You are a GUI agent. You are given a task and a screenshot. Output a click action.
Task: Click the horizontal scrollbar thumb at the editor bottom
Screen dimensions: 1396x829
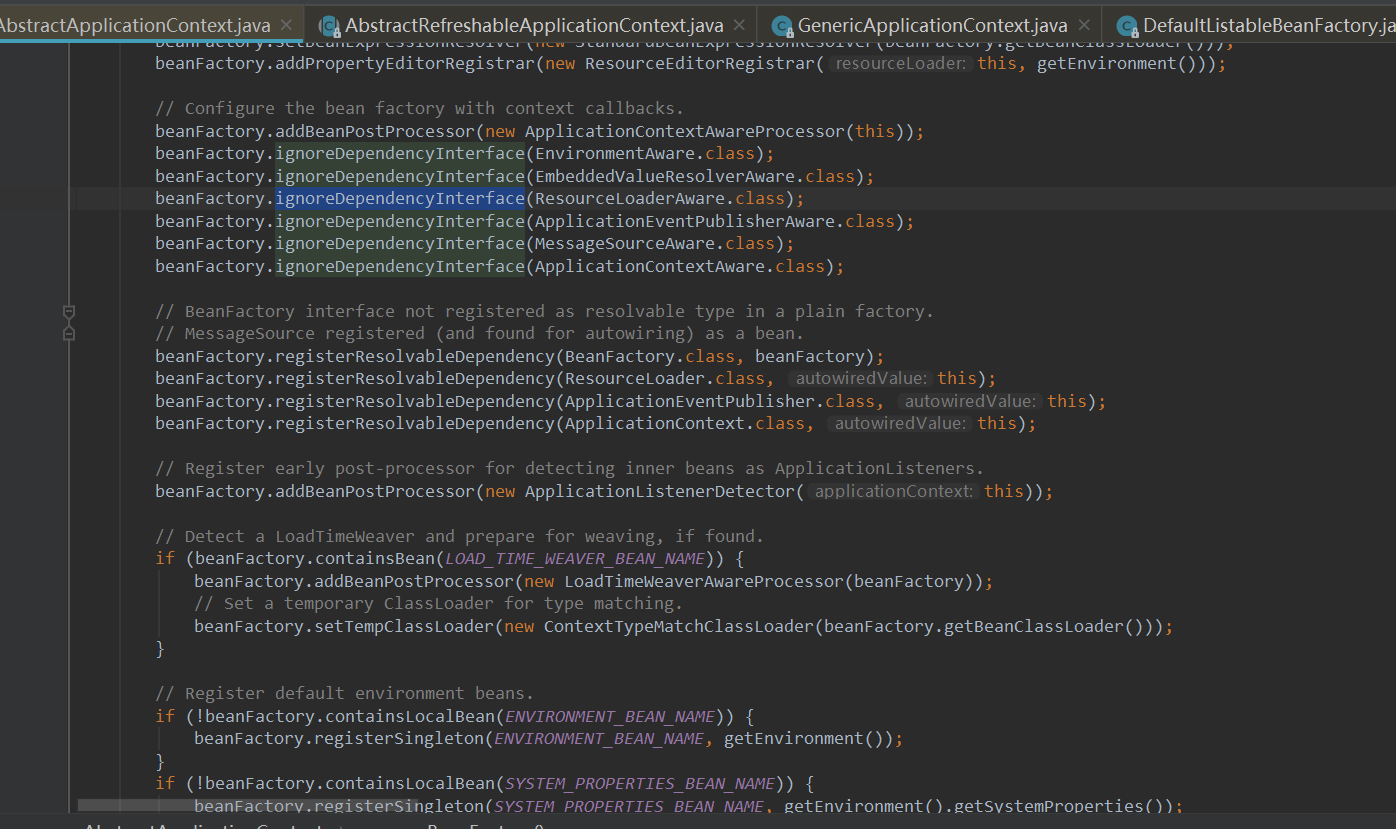tap(247, 805)
